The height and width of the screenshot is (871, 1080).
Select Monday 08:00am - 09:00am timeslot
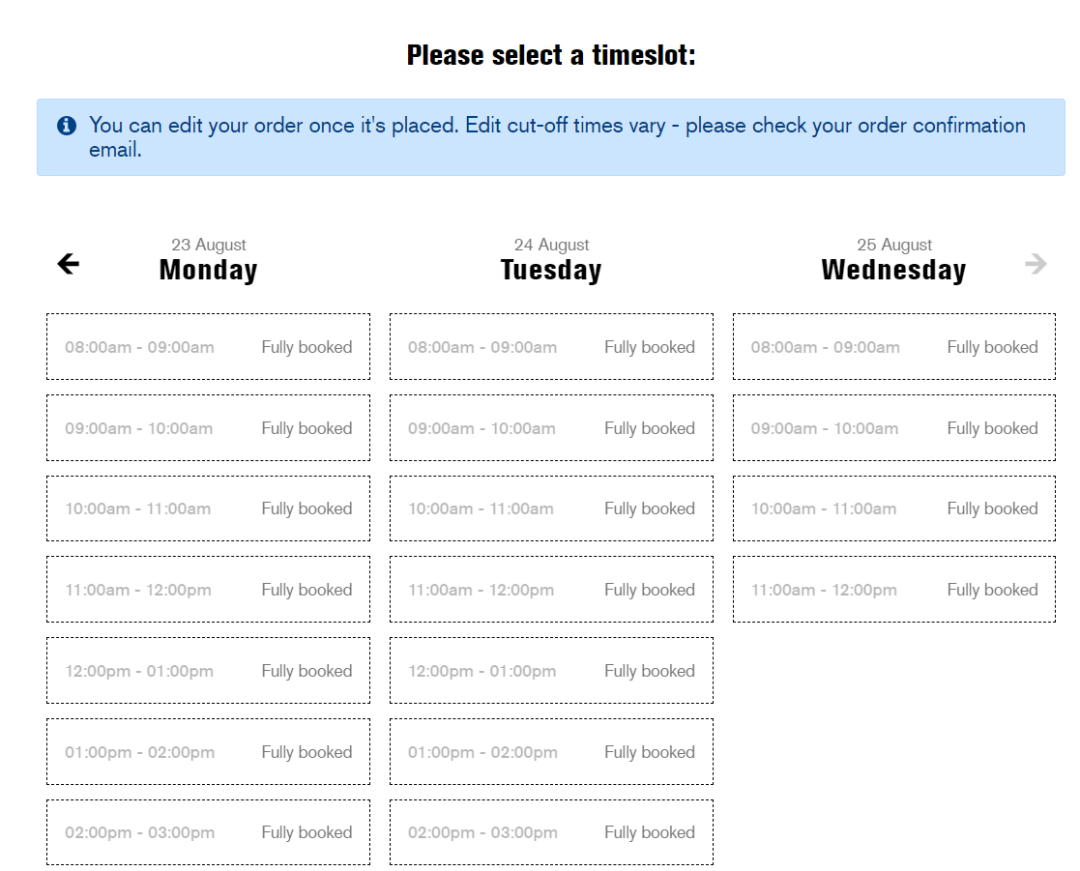click(x=208, y=347)
